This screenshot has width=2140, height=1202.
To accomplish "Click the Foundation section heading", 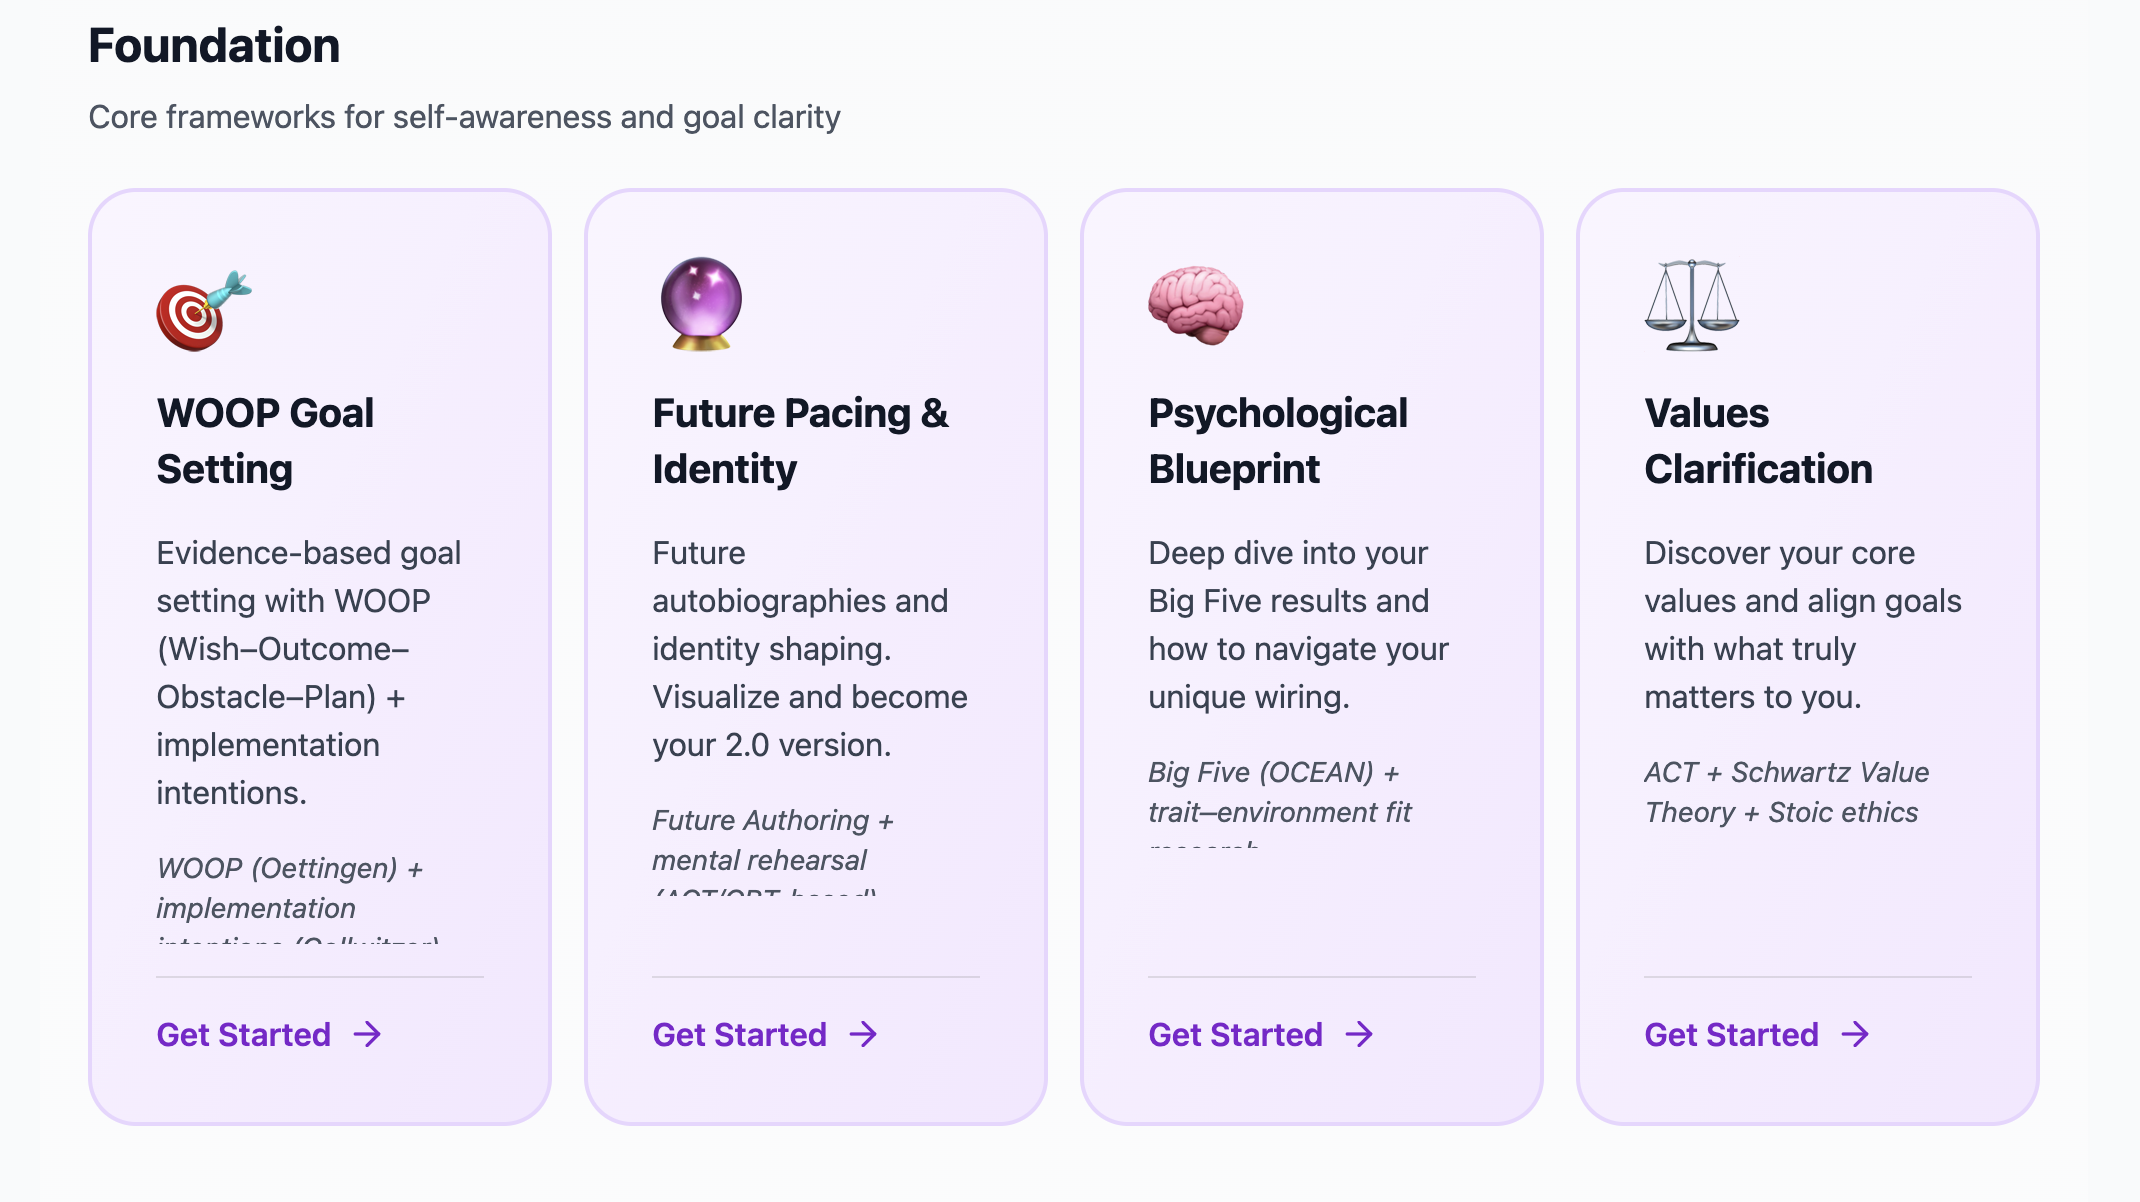I will 214,46.
